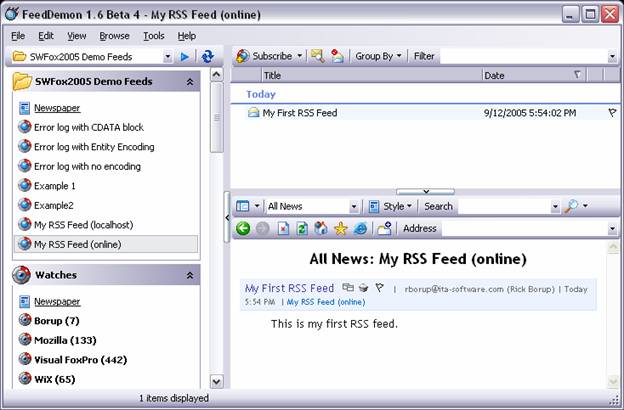Open the Tools menu
Image resolution: width=624 pixels, height=410 pixels.
[154, 36]
